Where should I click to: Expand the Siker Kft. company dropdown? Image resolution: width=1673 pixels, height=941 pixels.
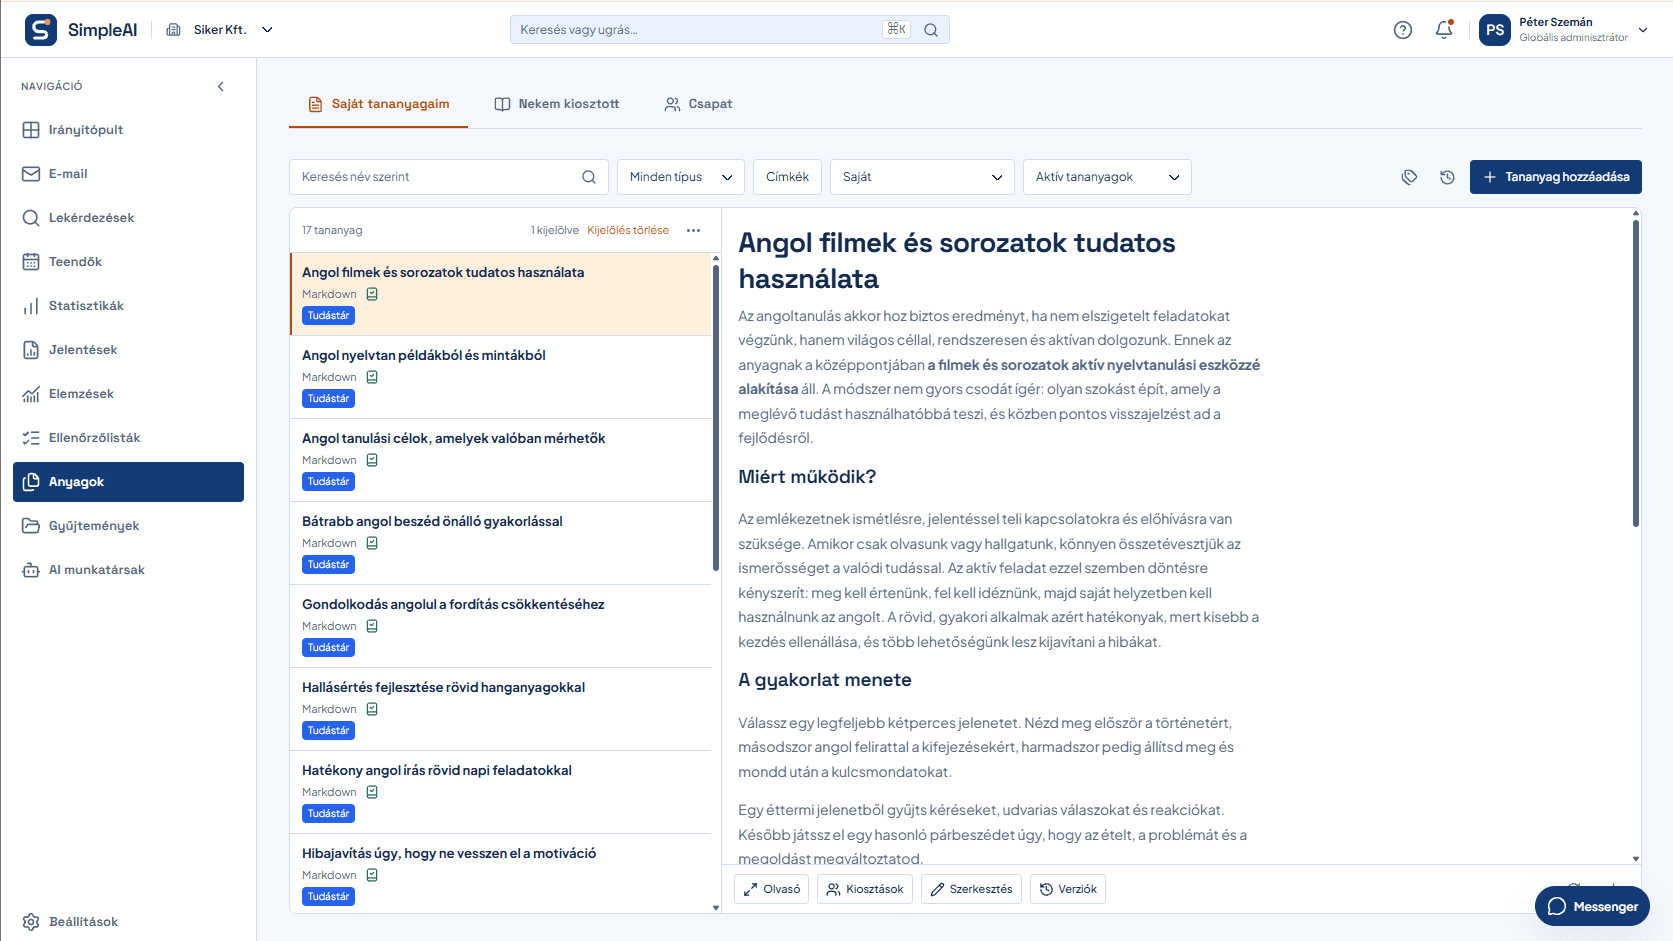click(x=219, y=30)
